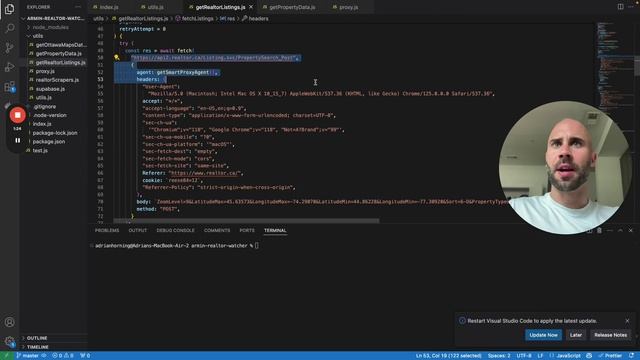Open the Extensions view icon
This screenshot has height=360, width=640.
coord(9,87)
